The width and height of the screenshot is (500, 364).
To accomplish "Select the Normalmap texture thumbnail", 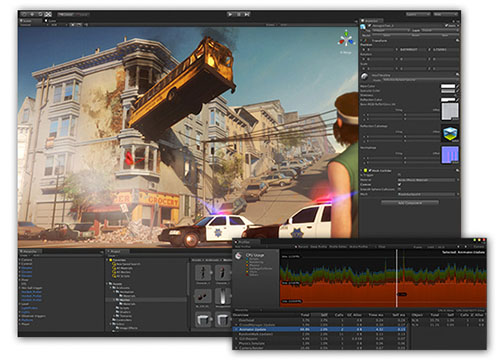I will (x=450, y=155).
